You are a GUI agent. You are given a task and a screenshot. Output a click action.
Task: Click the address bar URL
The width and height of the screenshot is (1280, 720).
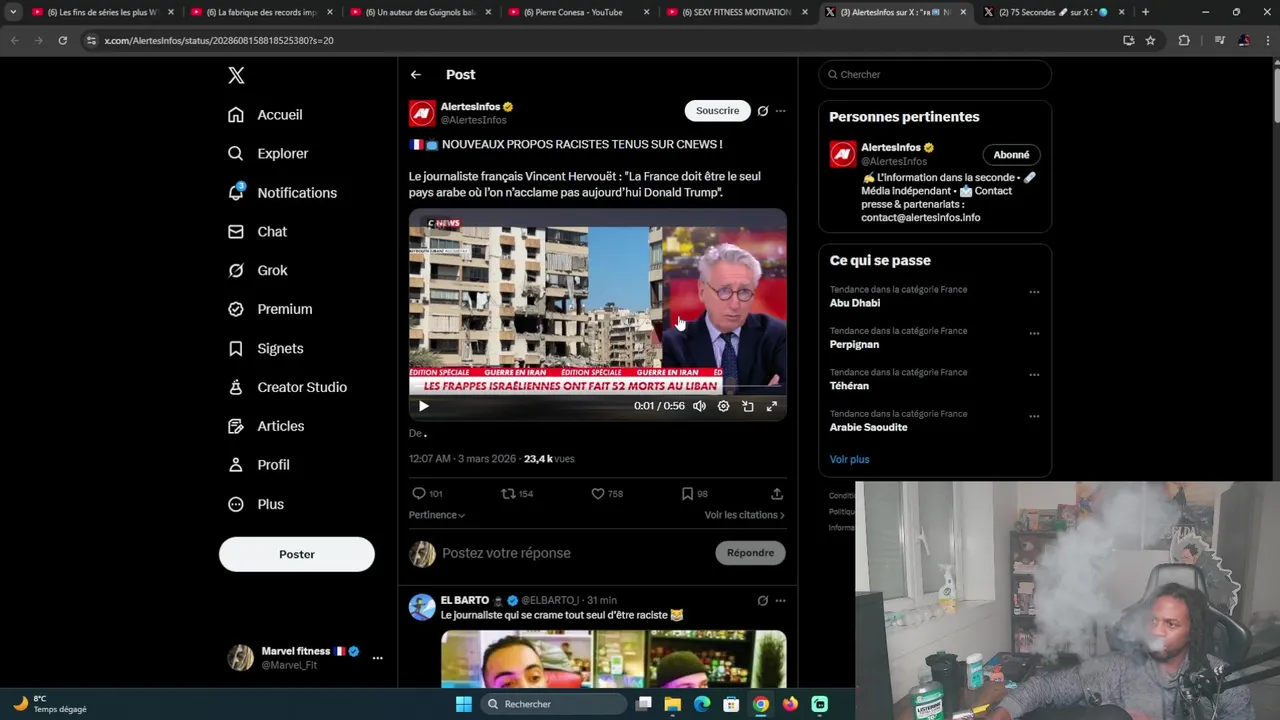point(219,41)
